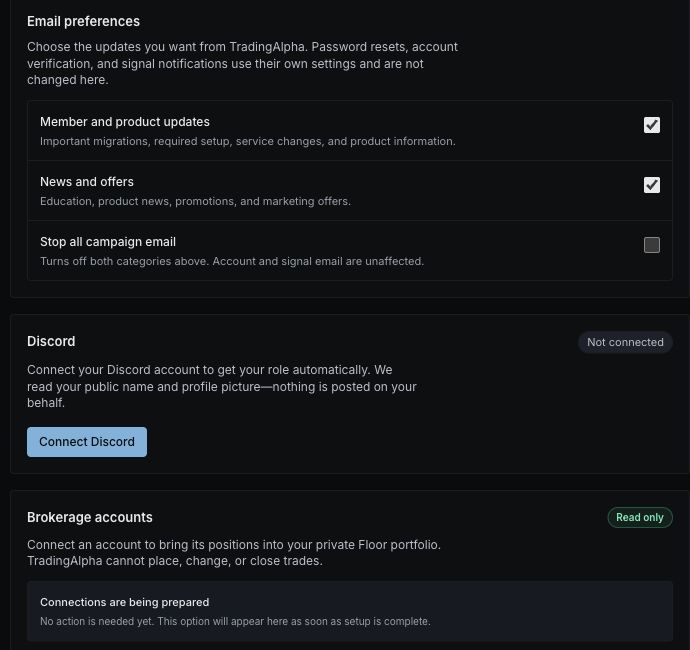Click the Stop all campaign email label
690x650 pixels.
click(x=108, y=242)
